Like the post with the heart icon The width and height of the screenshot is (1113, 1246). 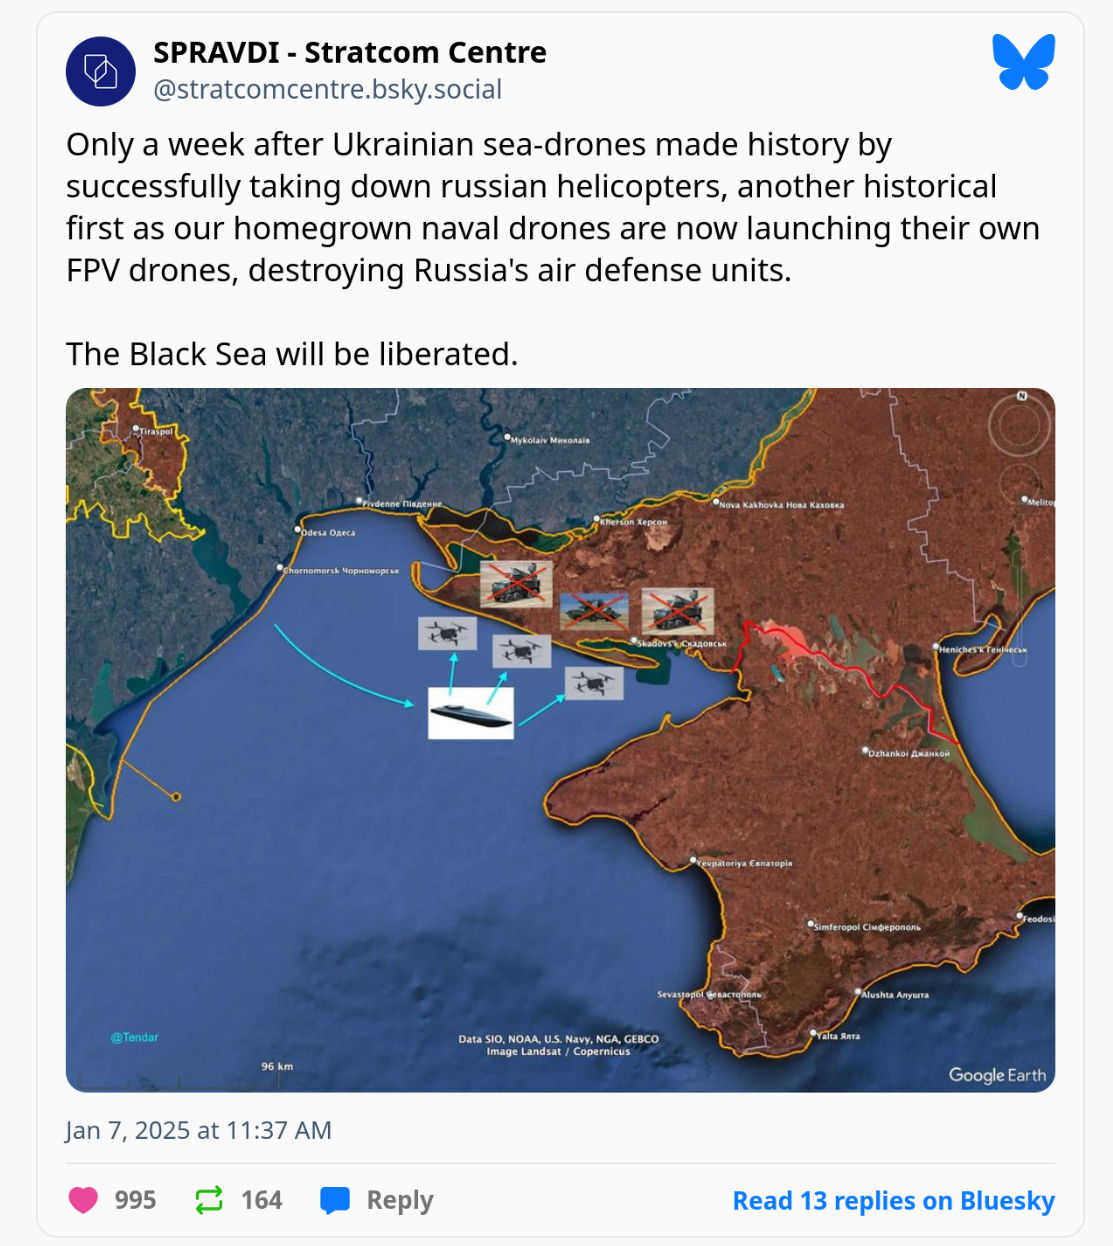[x=83, y=1200]
